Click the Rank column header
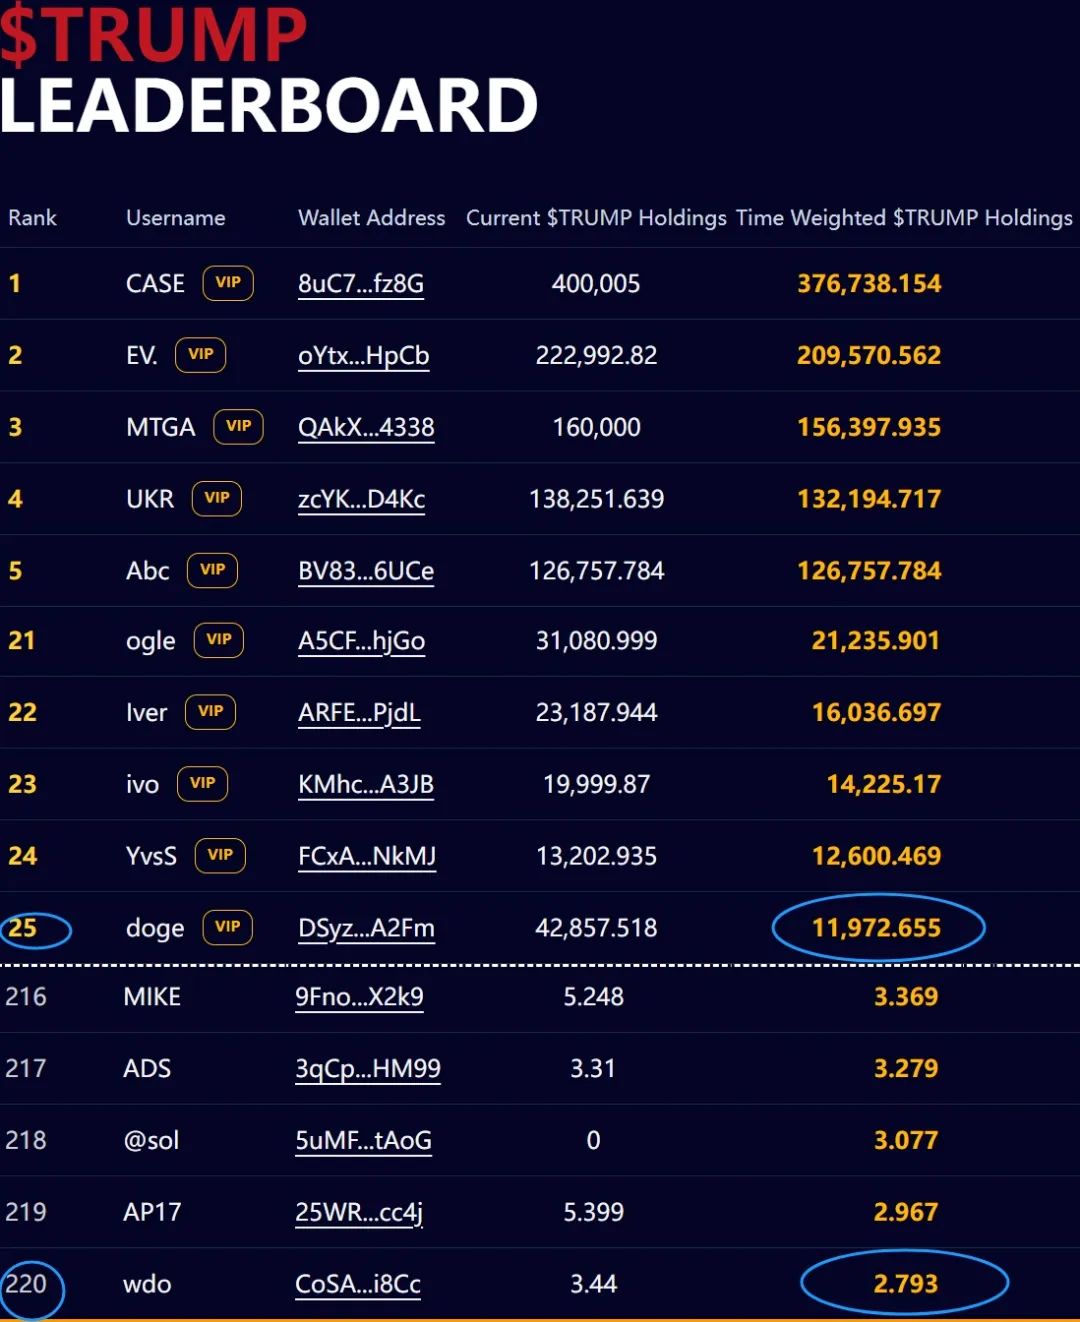 [x=32, y=218]
